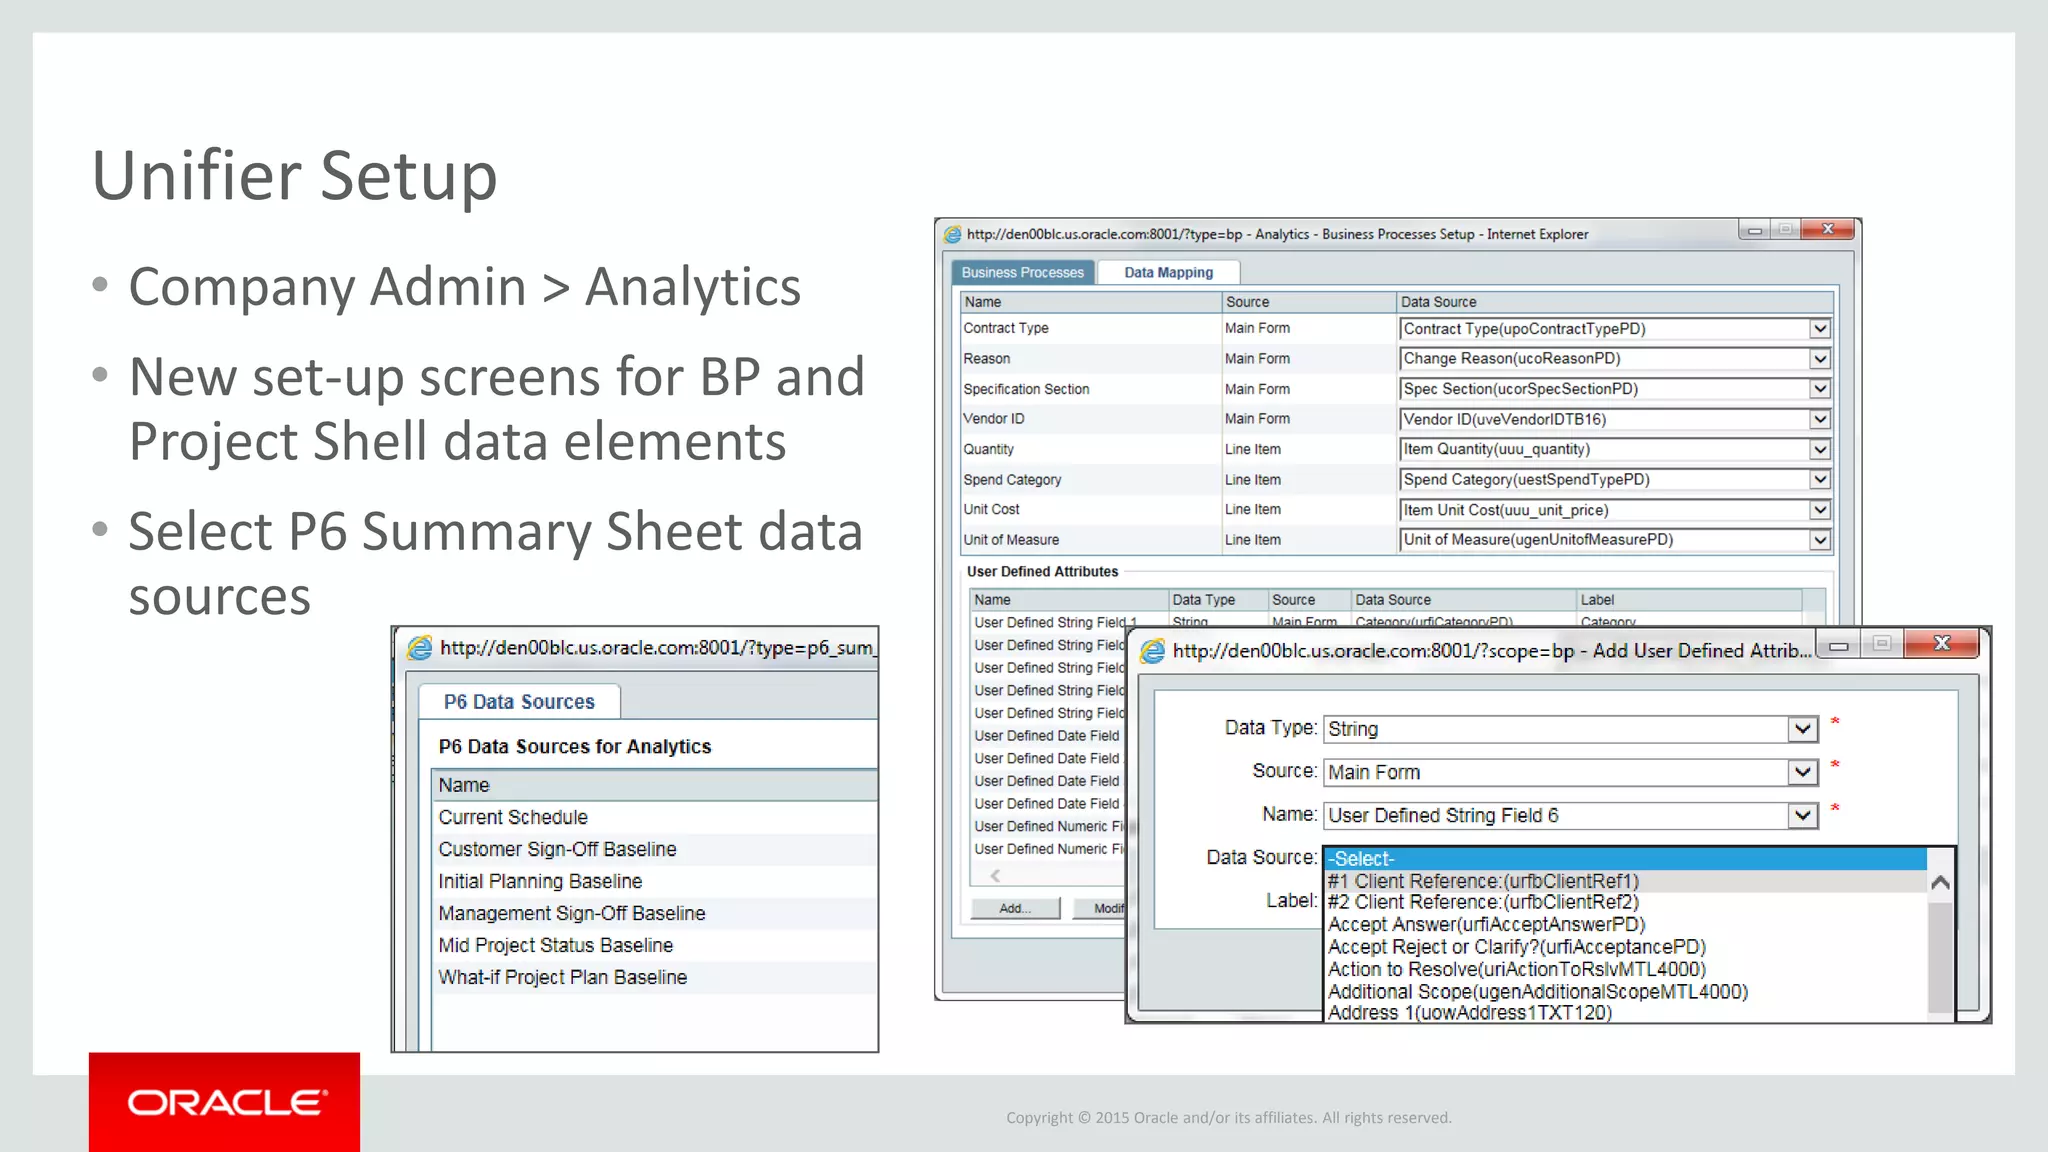Select the Reason name cell
Viewport: 2048px width, 1152px height.
point(1090,359)
